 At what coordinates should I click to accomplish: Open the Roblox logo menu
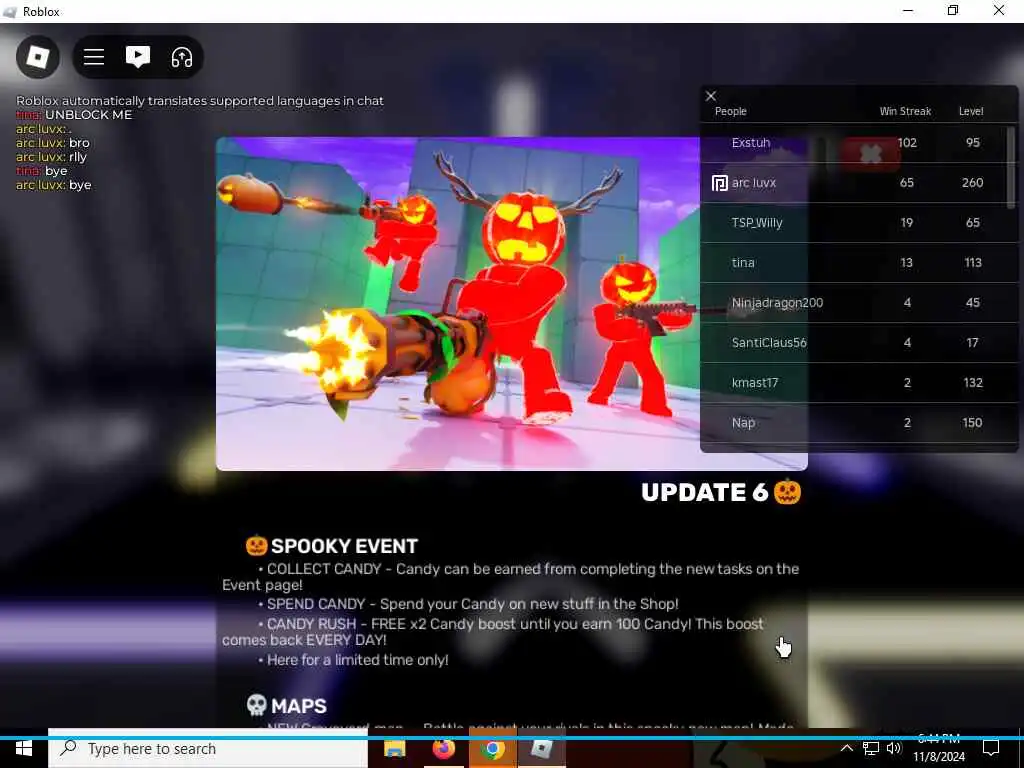[38, 57]
